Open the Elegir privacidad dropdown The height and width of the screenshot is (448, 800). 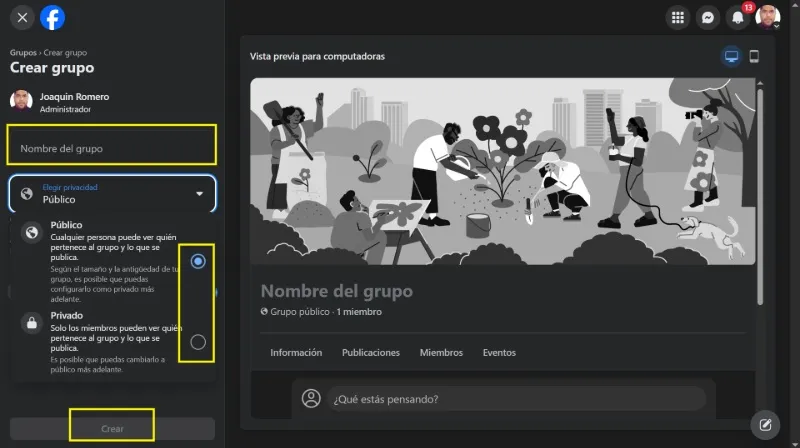[112, 193]
